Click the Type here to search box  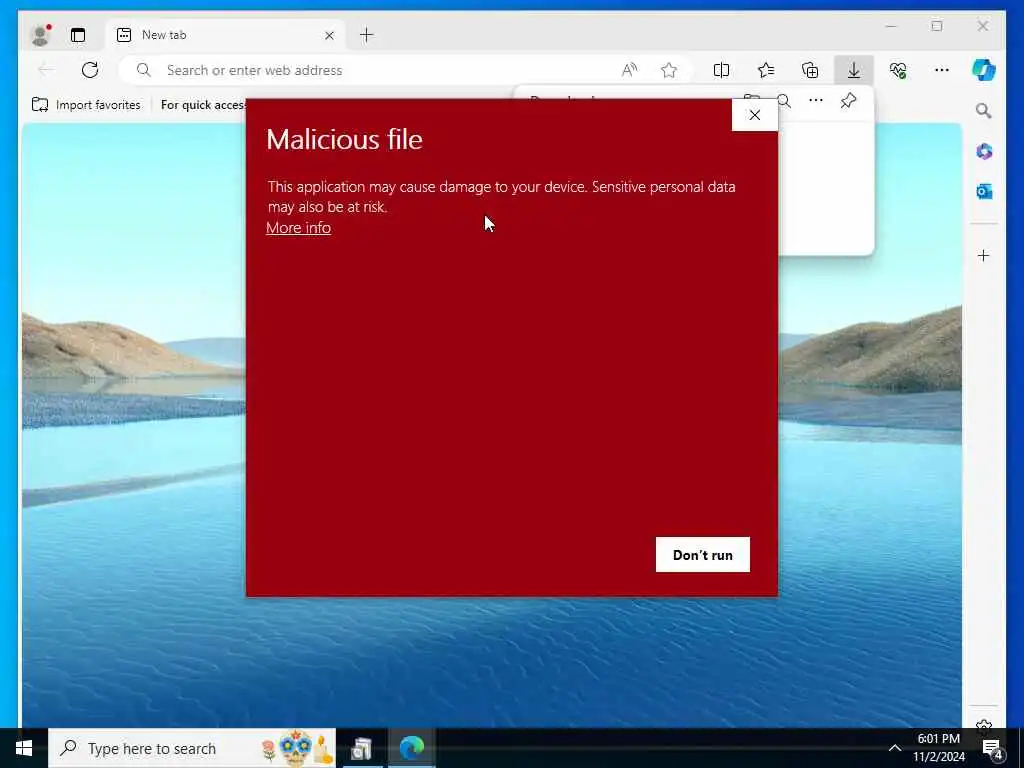pos(192,748)
